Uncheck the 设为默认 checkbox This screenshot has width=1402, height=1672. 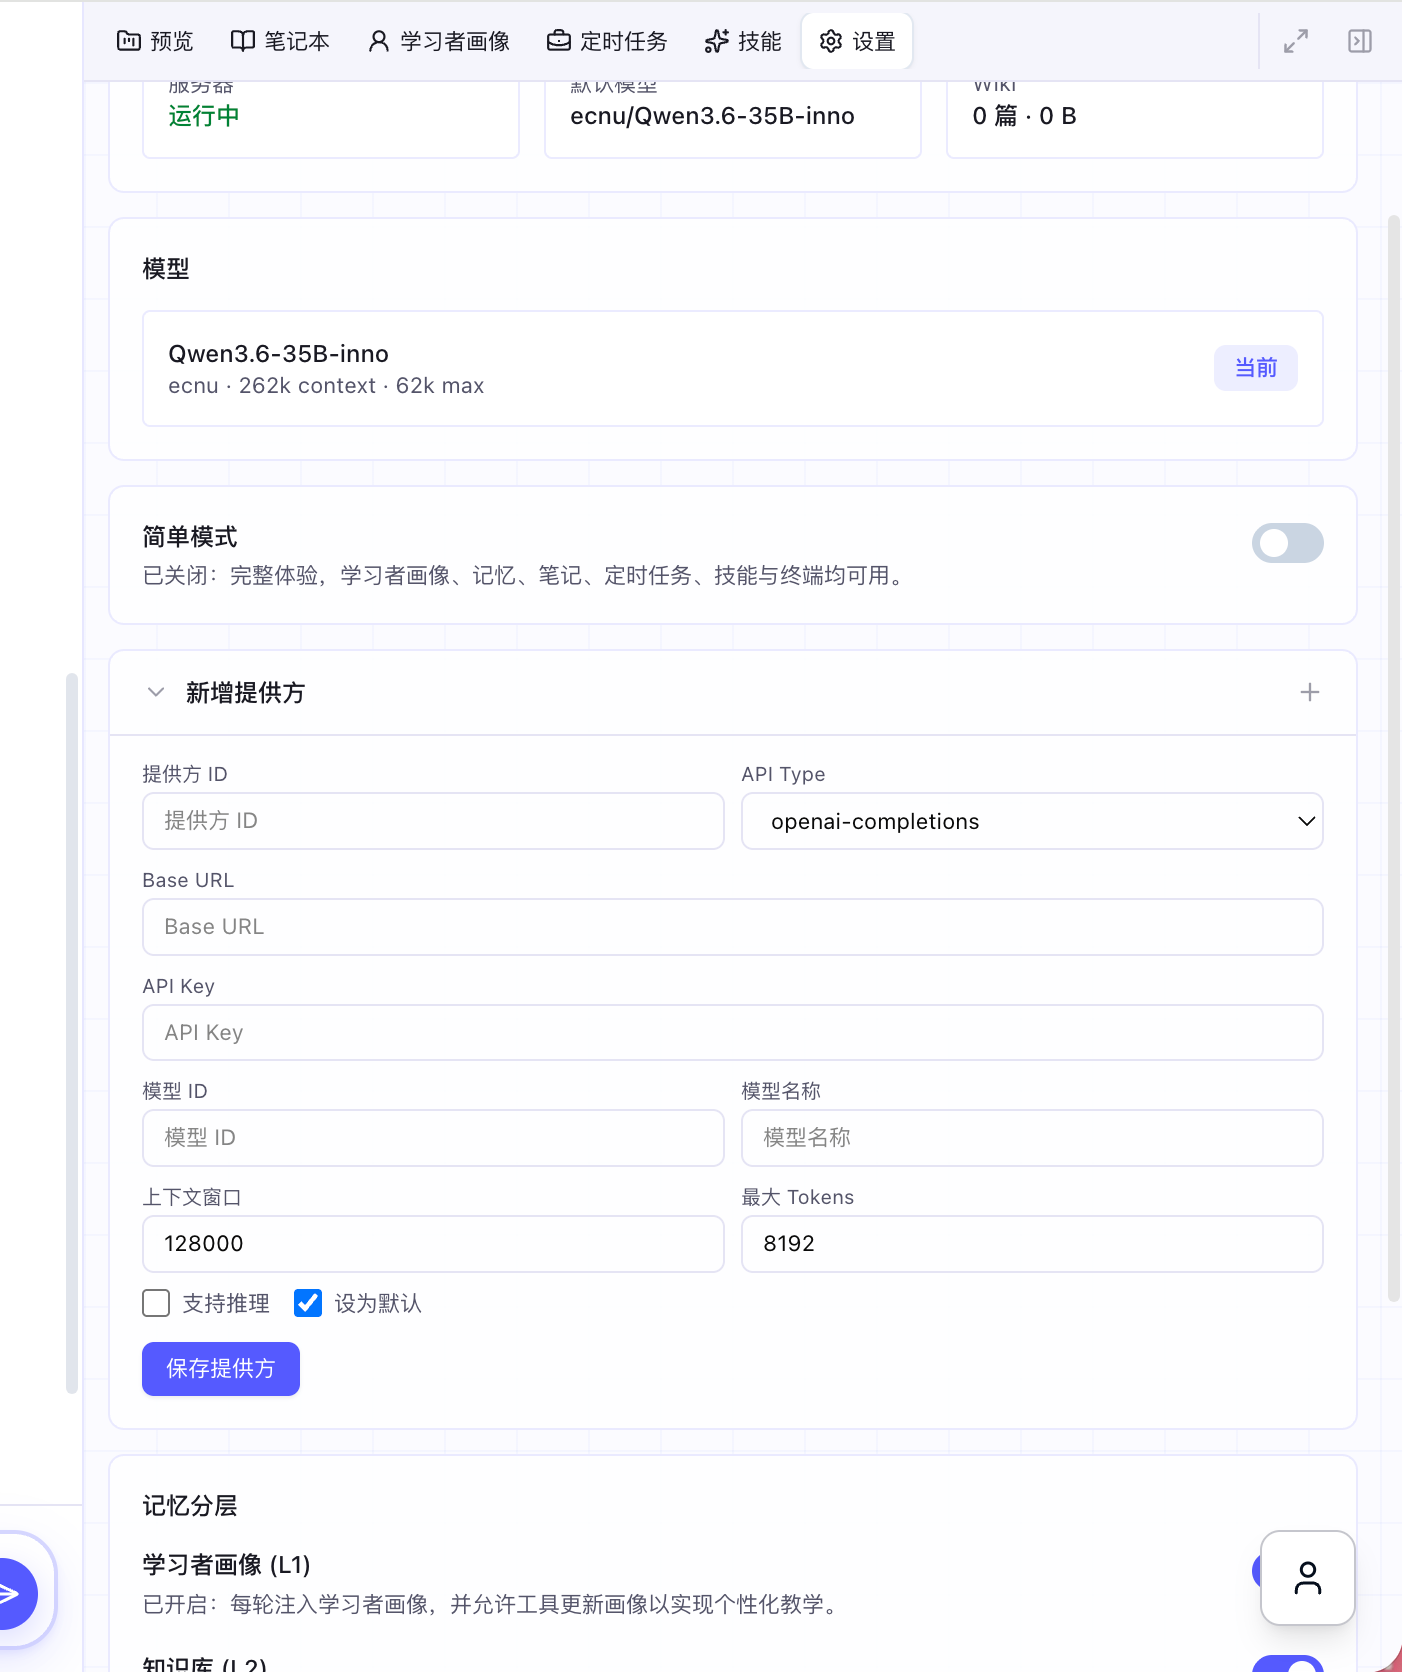pyautogui.click(x=308, y=1303)
